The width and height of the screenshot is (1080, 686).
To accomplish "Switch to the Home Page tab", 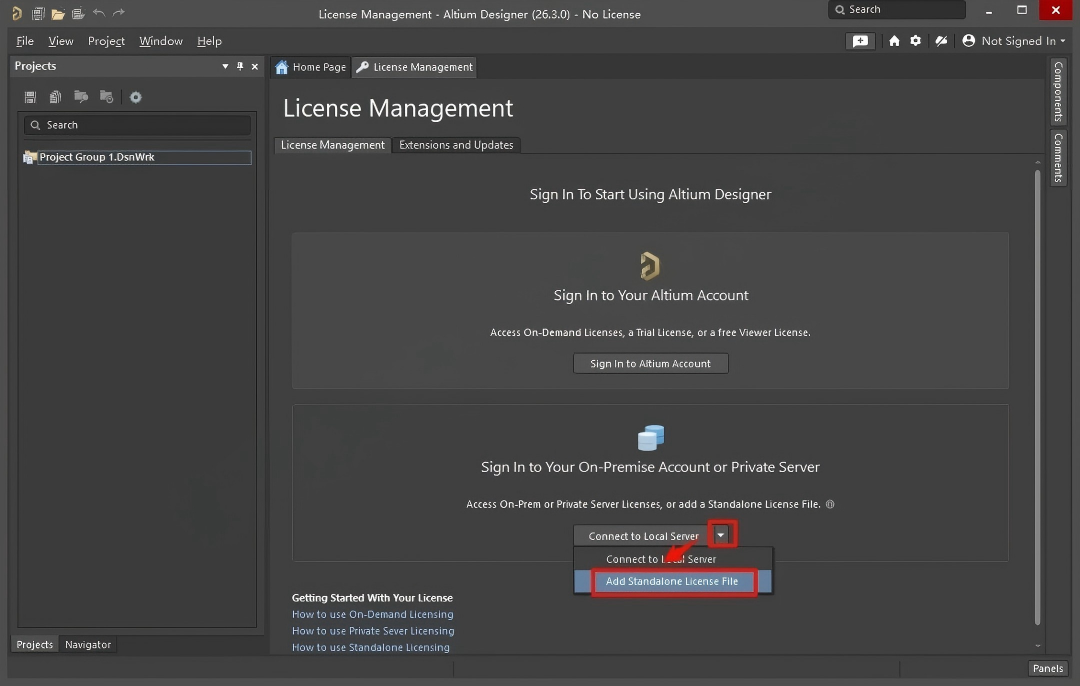I will point(311,67).
